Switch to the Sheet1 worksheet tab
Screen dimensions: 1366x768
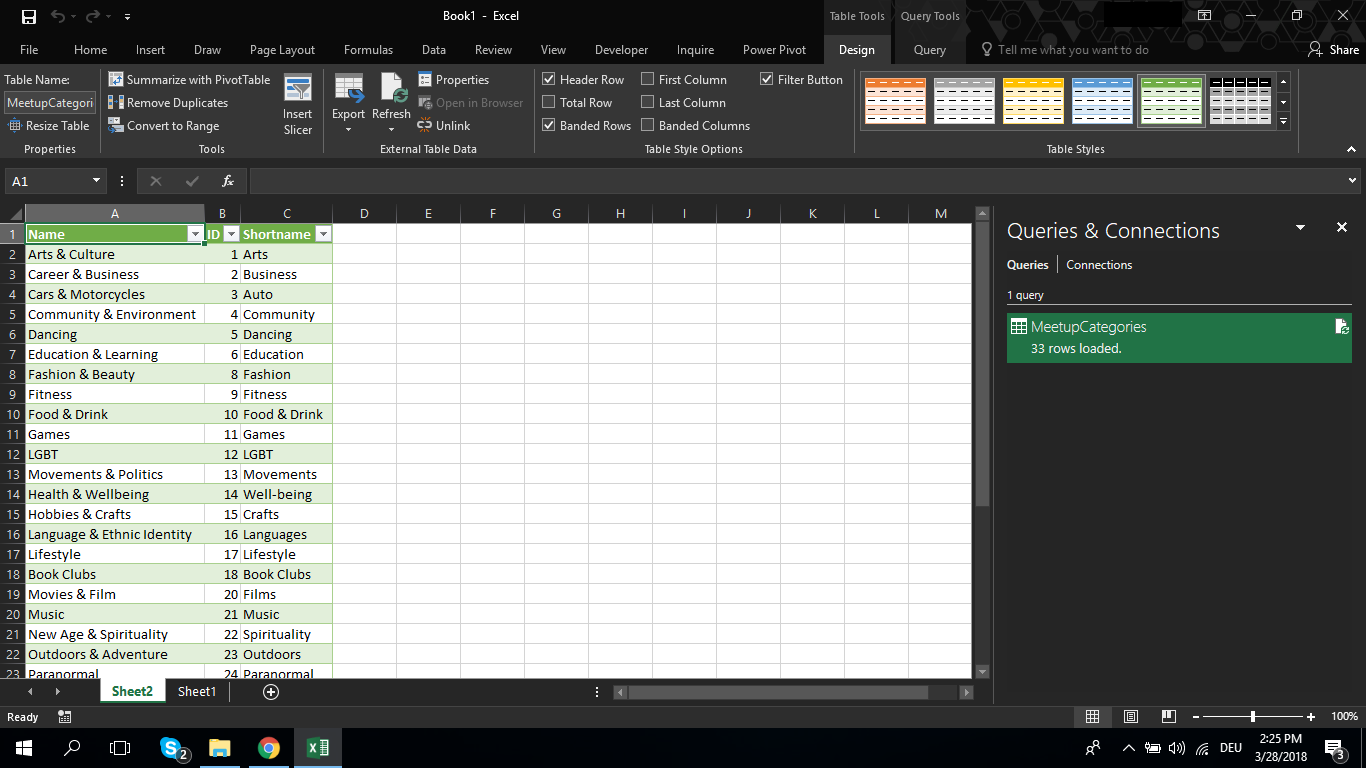tap(197, 691)
